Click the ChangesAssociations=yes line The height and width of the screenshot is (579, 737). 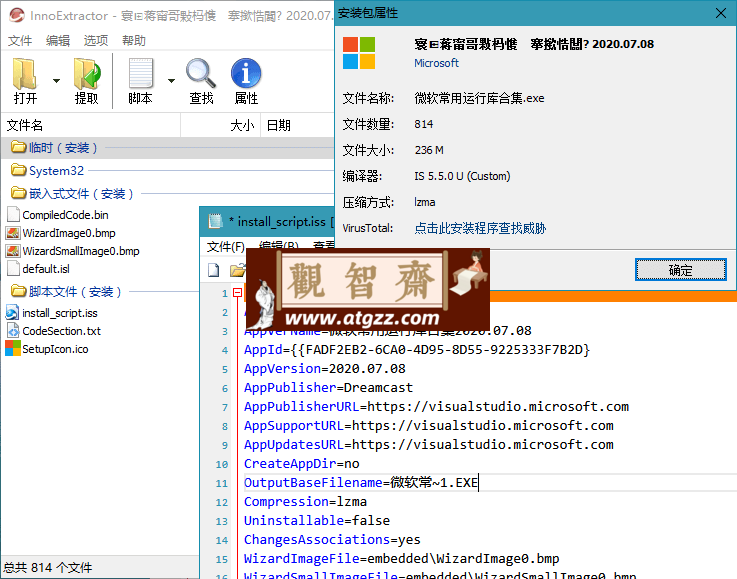click(x=332, y=540)
